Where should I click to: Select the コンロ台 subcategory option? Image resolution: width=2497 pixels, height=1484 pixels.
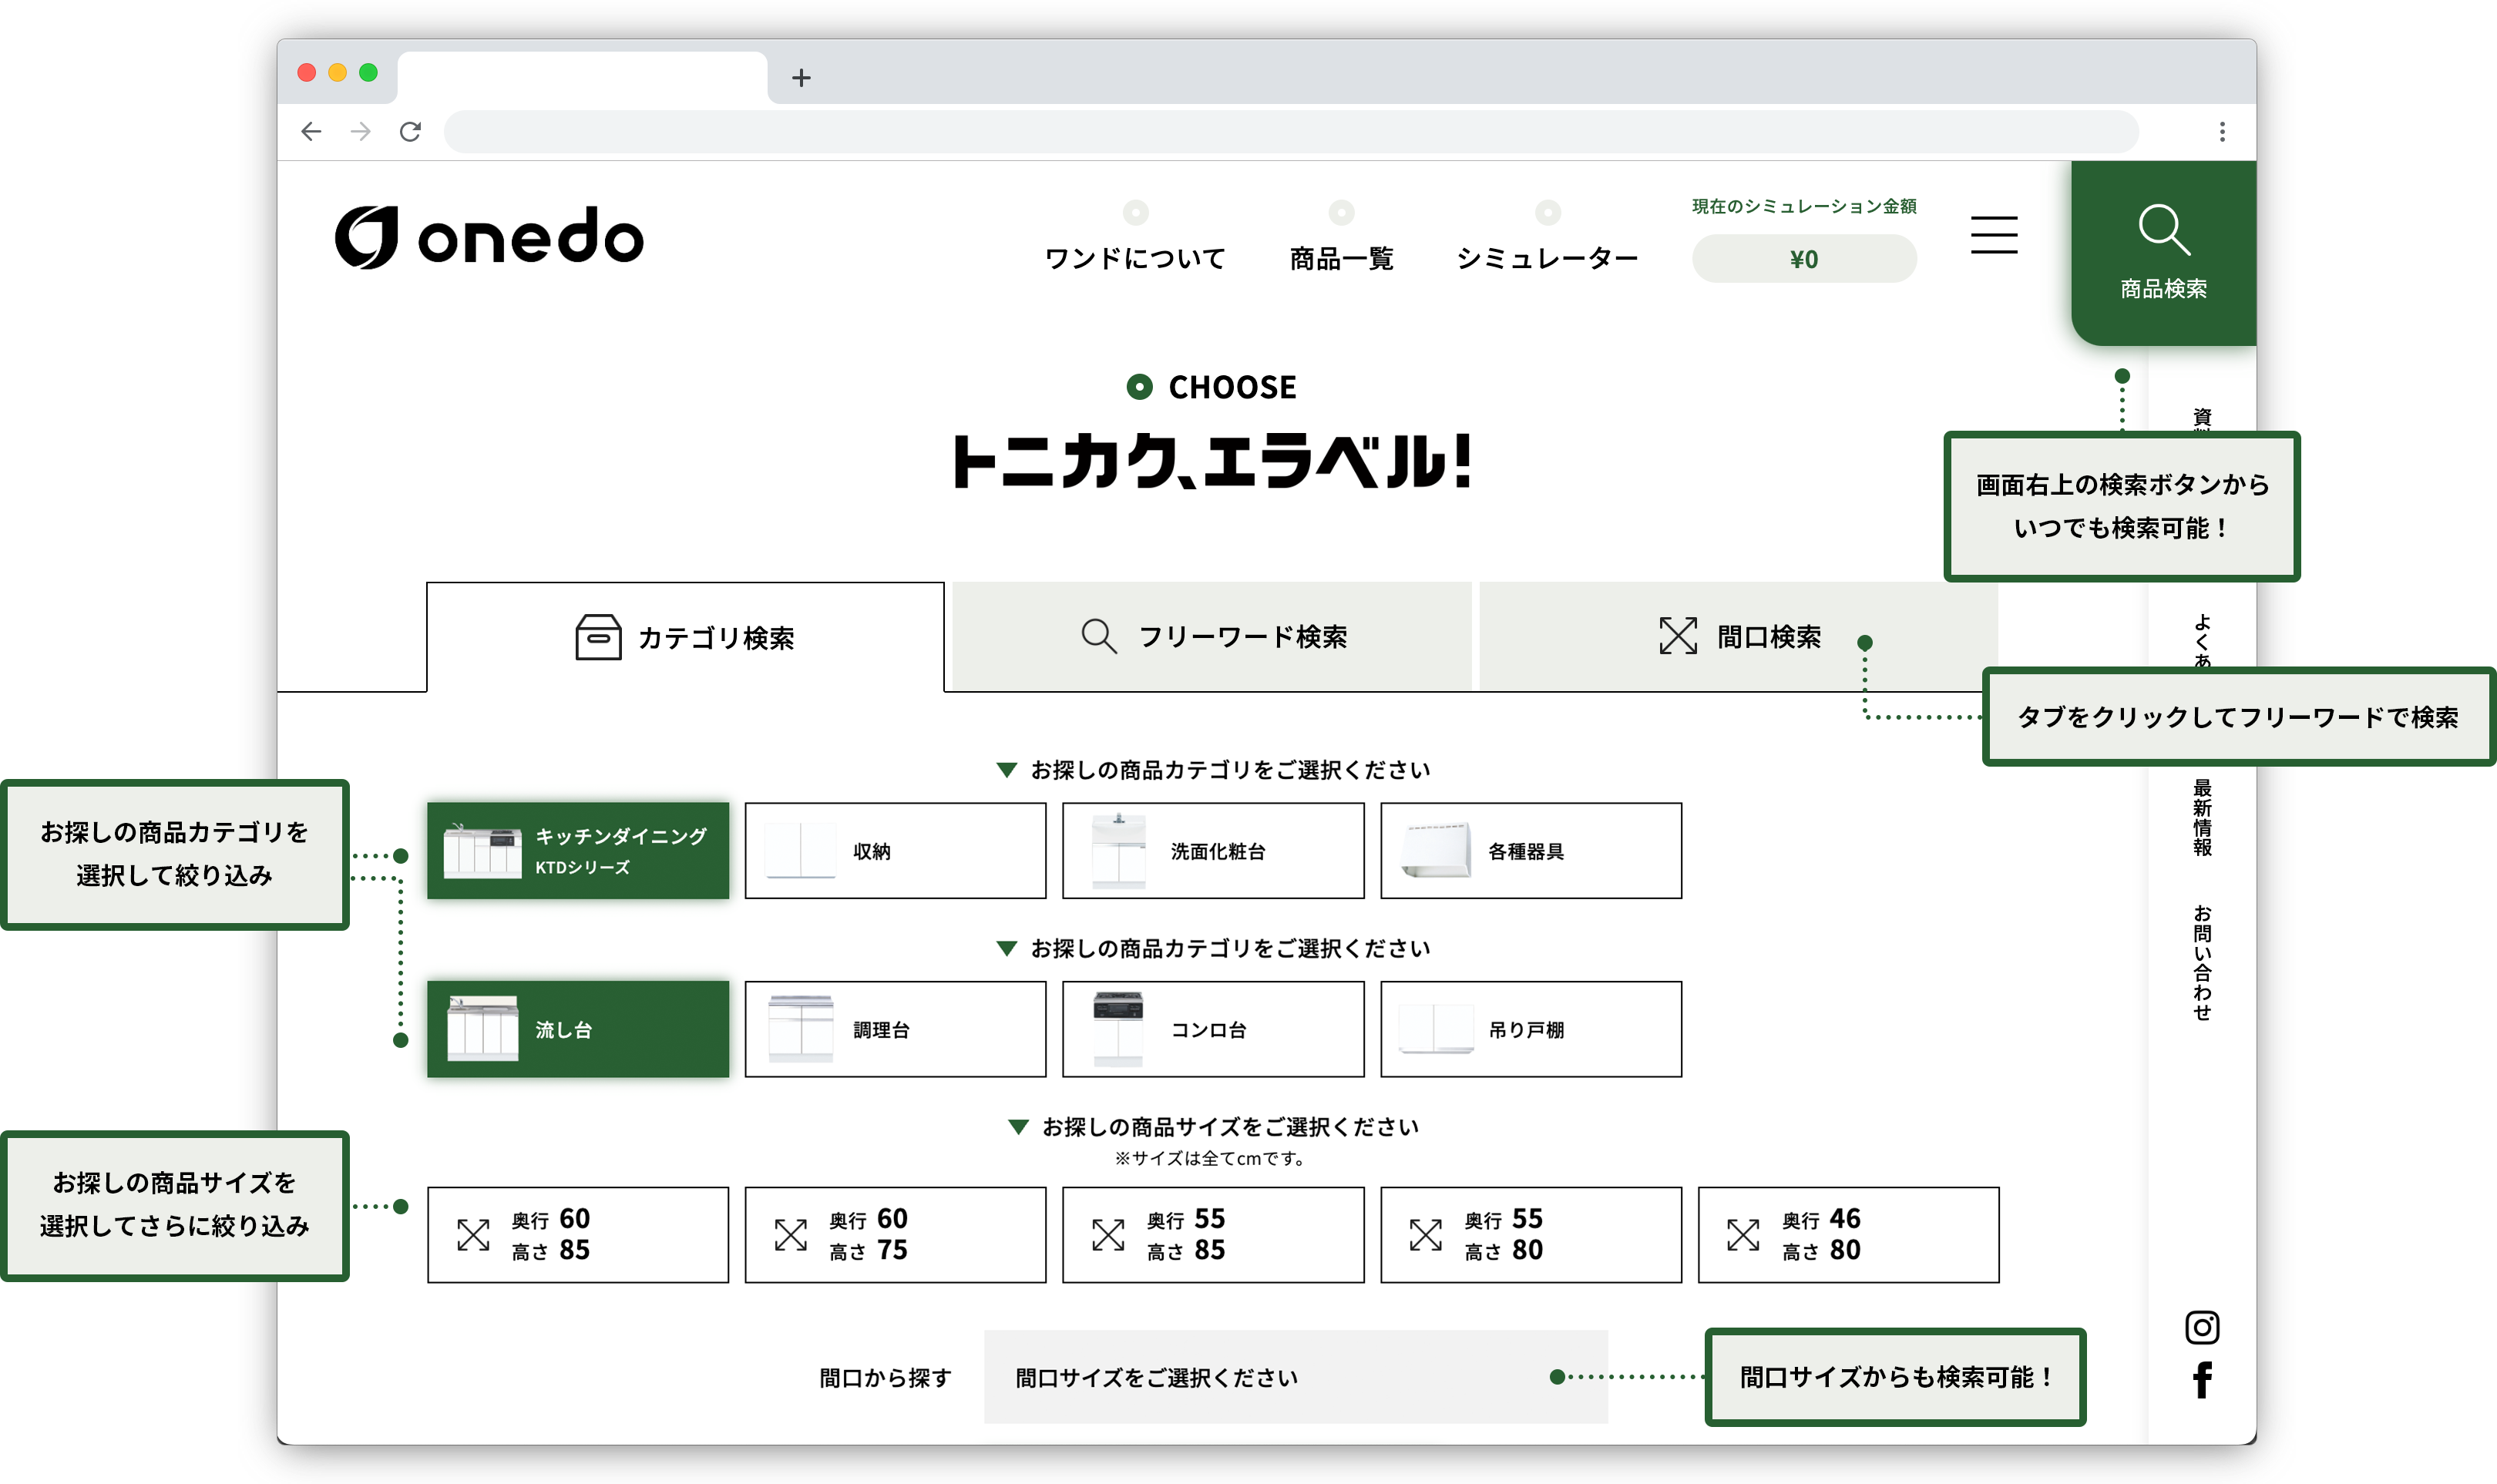pyautogui.click(x=1212, y=1029)
